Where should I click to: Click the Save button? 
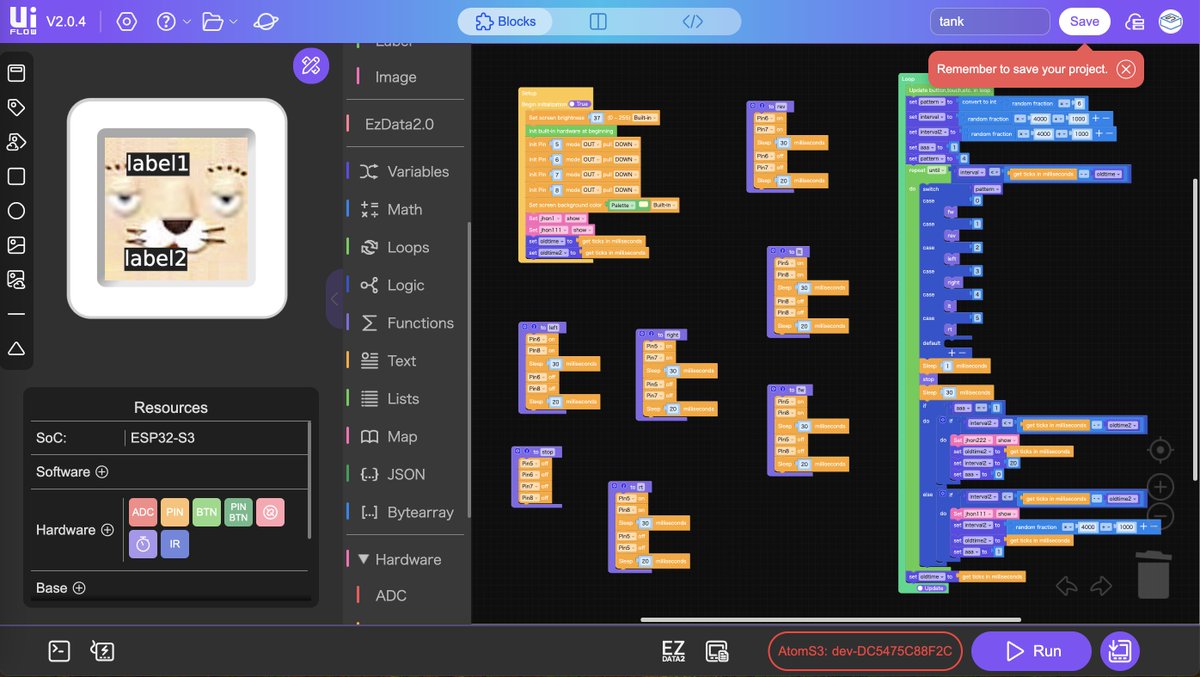tap(1084, 21)
